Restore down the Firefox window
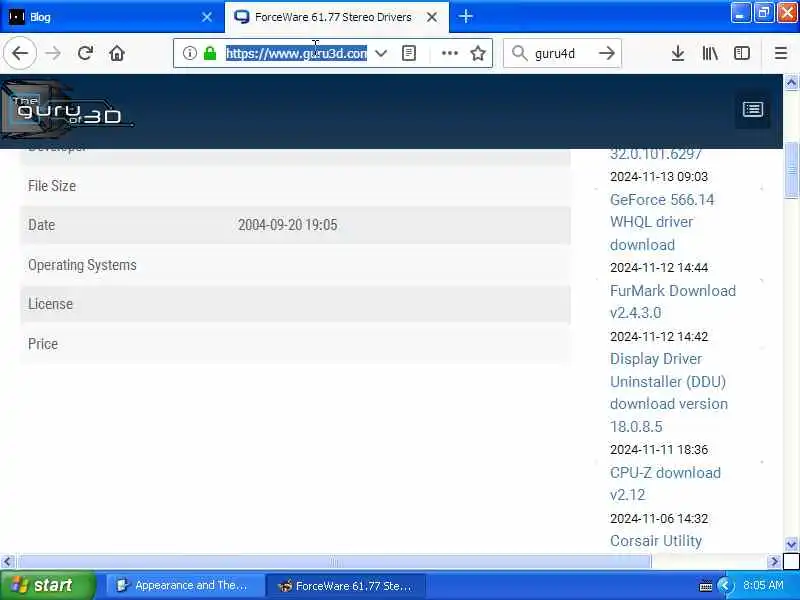Image resolution: width=800 pixels, height=600 pixels. tap(763, 13)
